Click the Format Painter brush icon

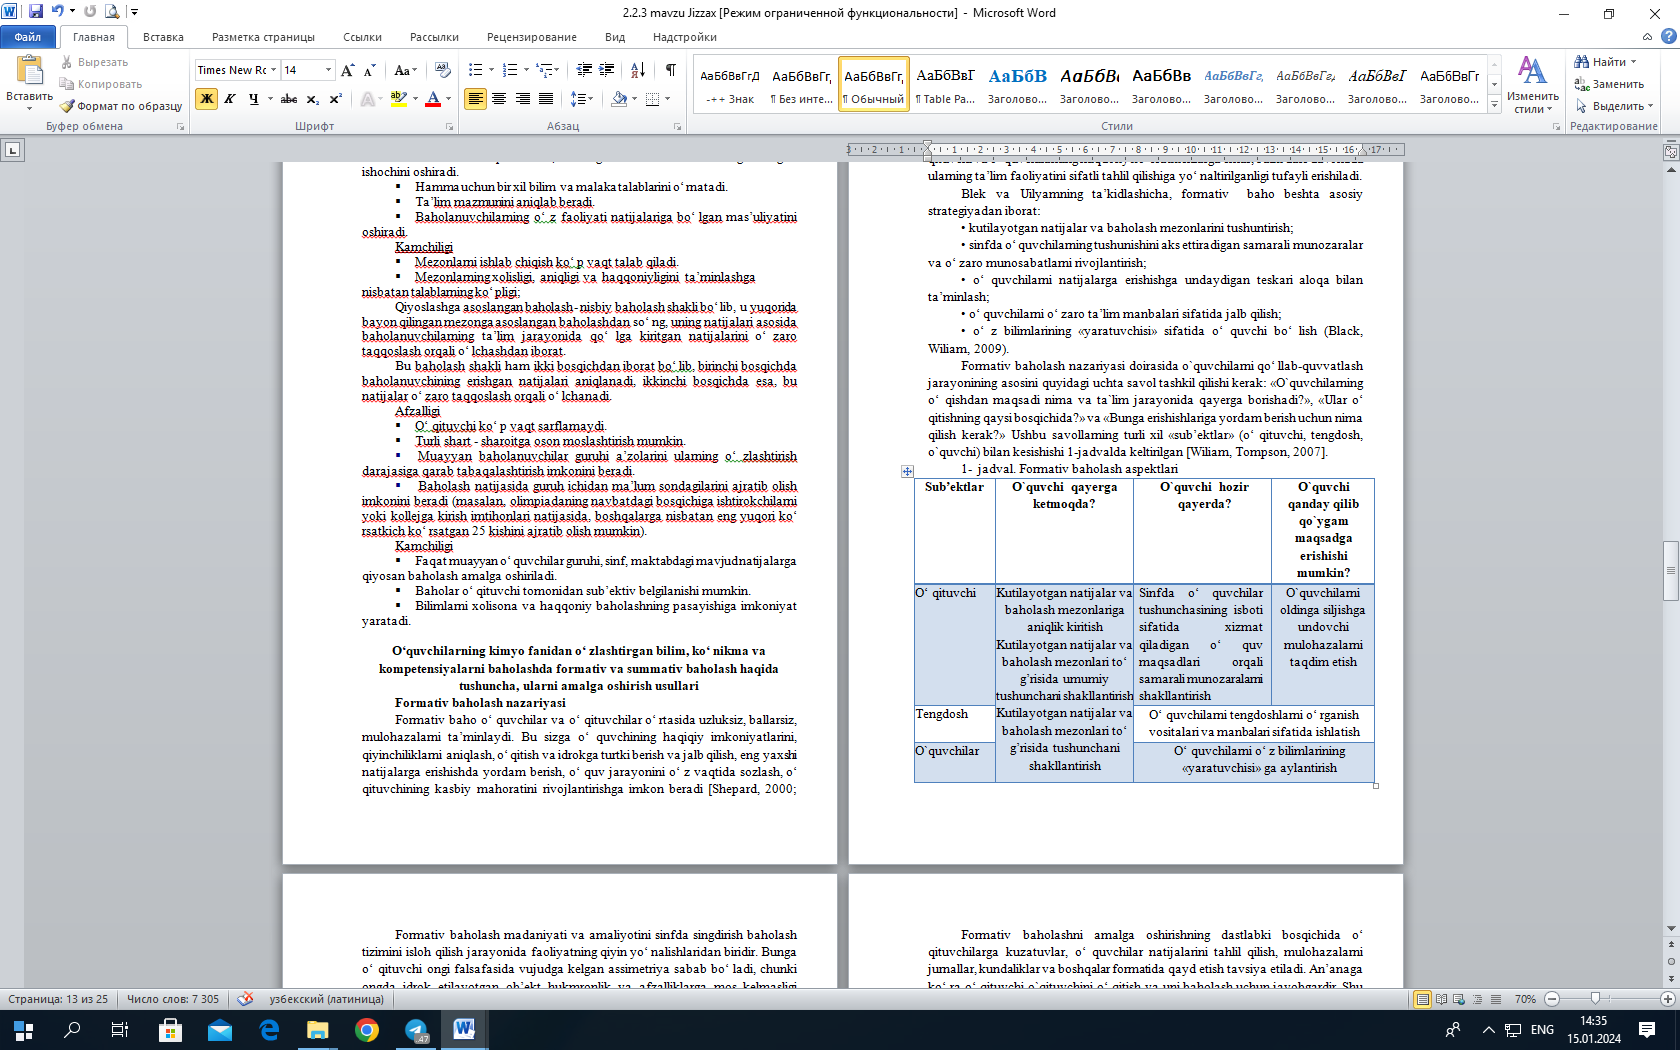click(68, 106)
